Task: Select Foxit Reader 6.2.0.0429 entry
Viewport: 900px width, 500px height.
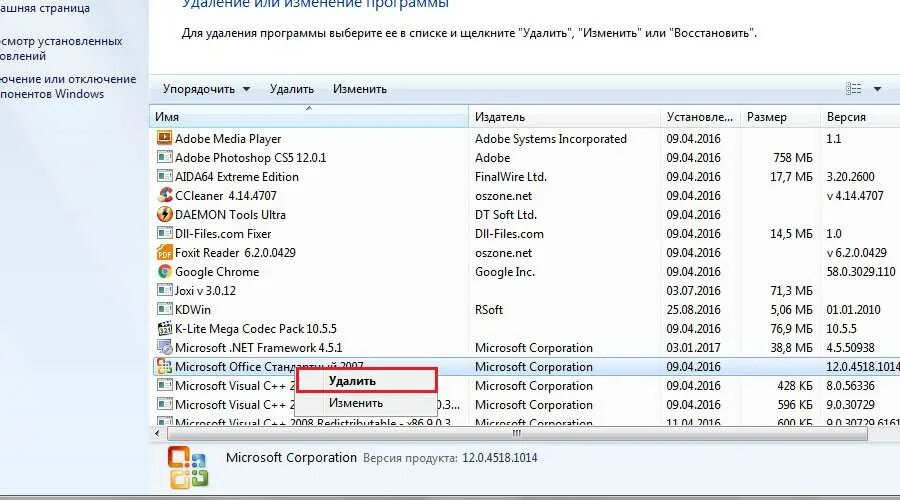Action: (235, 253)
